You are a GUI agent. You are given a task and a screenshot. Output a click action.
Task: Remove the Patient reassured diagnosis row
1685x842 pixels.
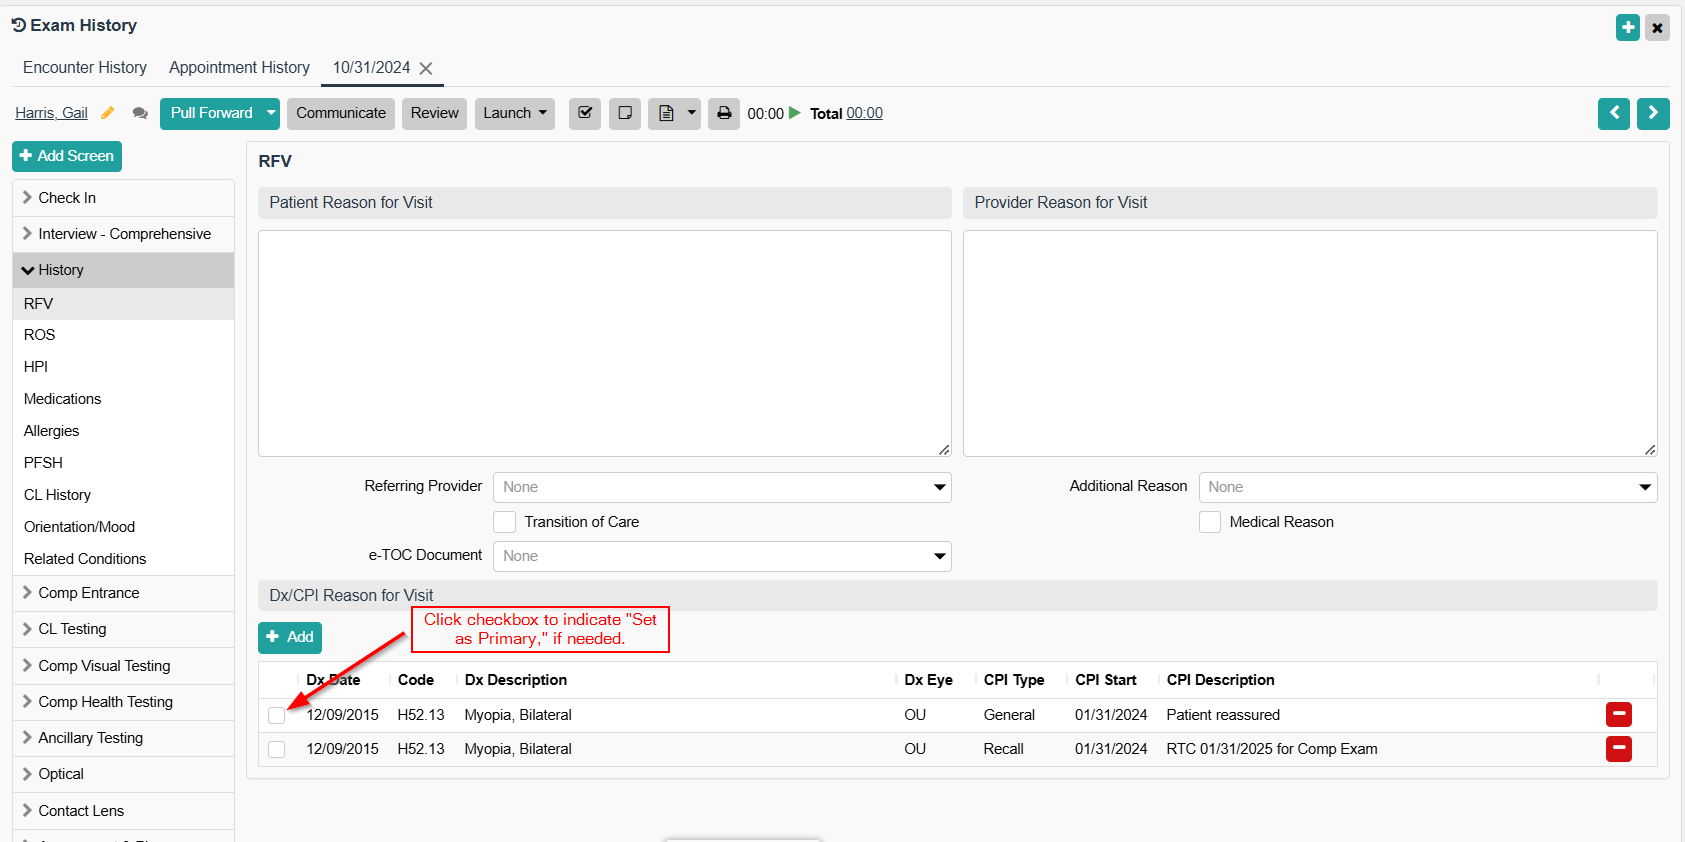(x=1618, y=714)
